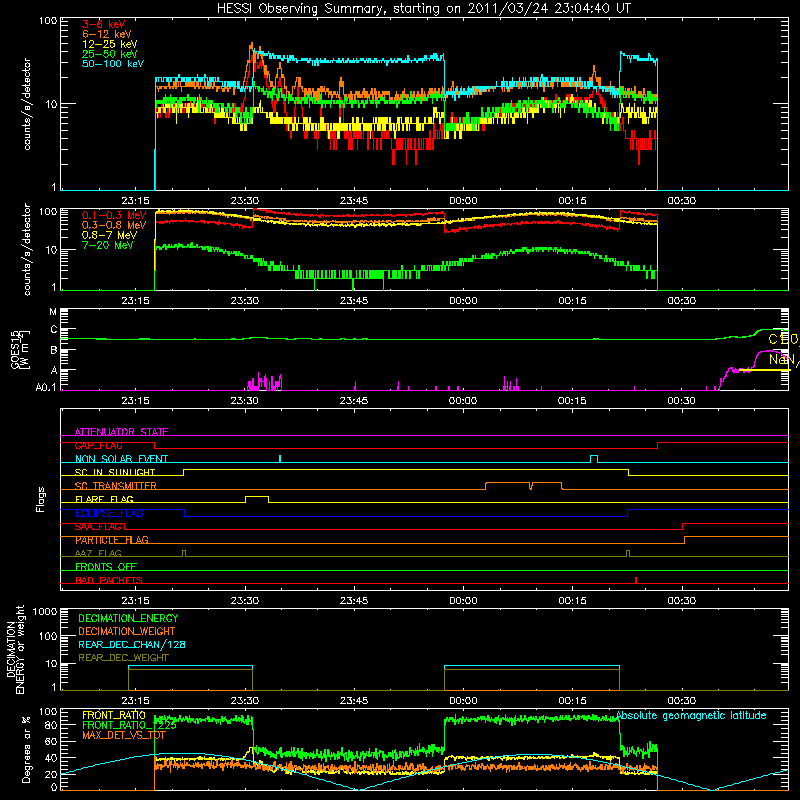The image size is (800, 800).
Task: Click the 23:45 tick label under flags panel
Action: tap(354, 601)
